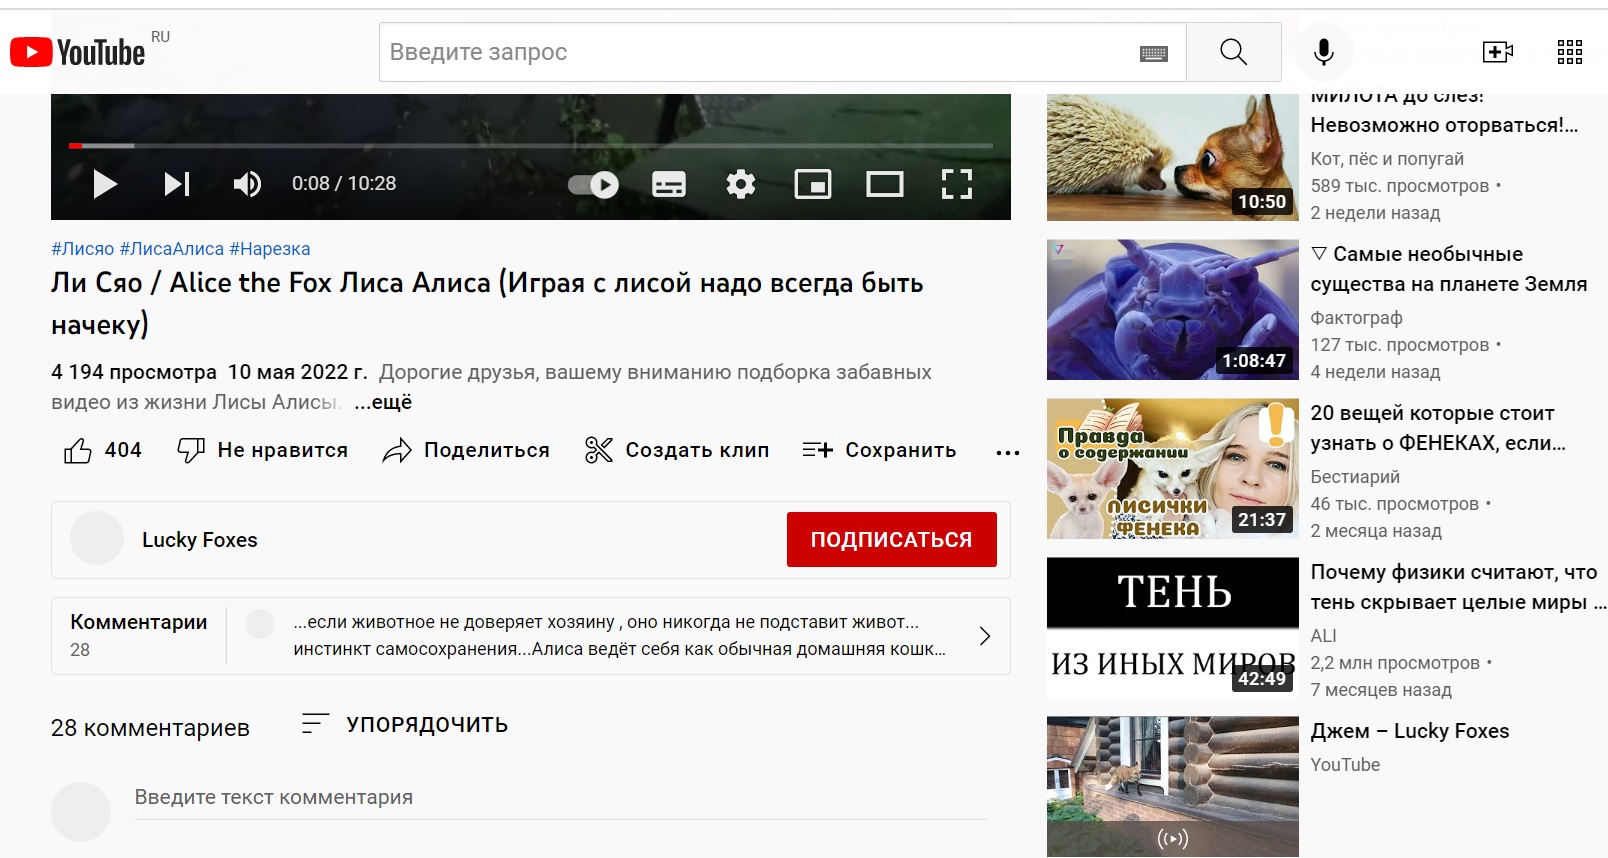Share the video via Поделиться

pos(466,450)
